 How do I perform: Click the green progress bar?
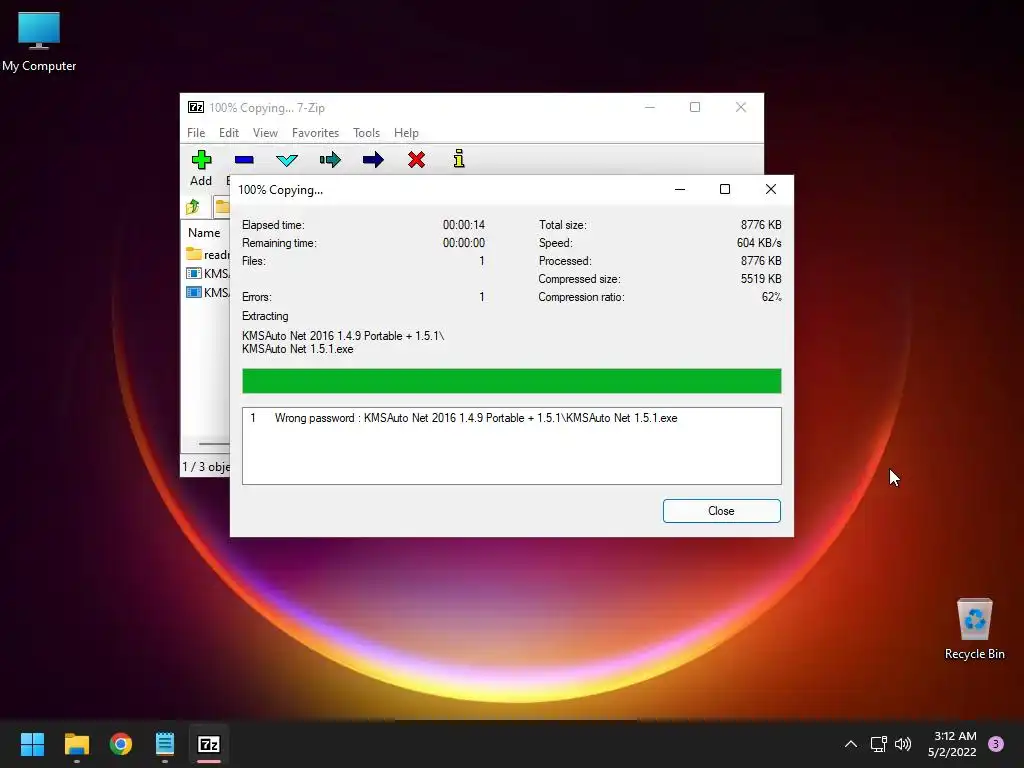[511, 381]
